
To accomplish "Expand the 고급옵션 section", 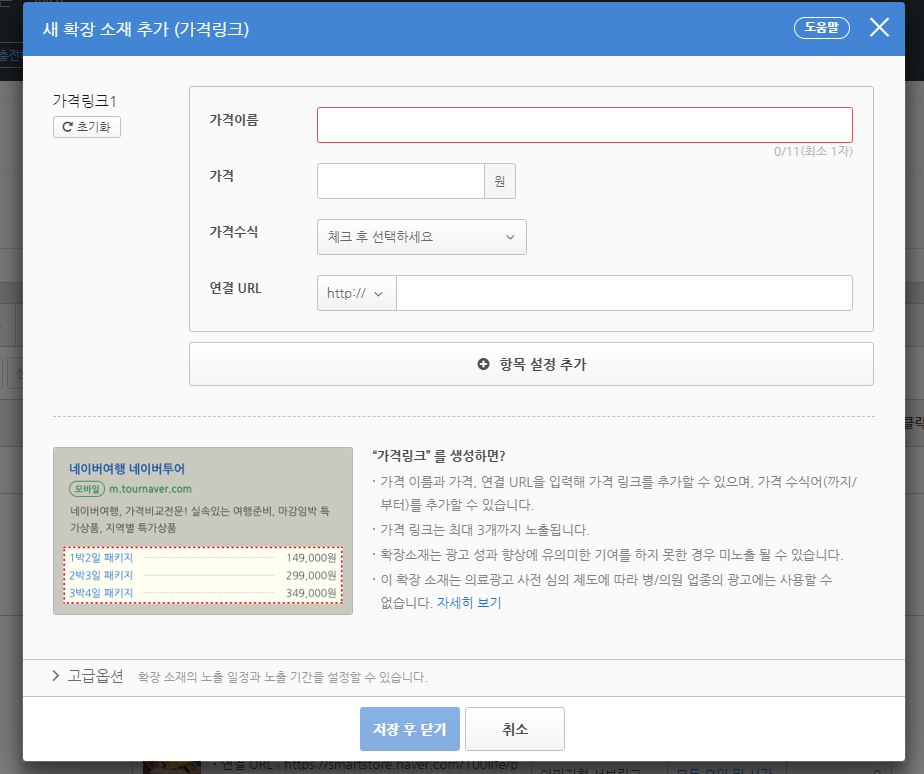I will [87, 676].
